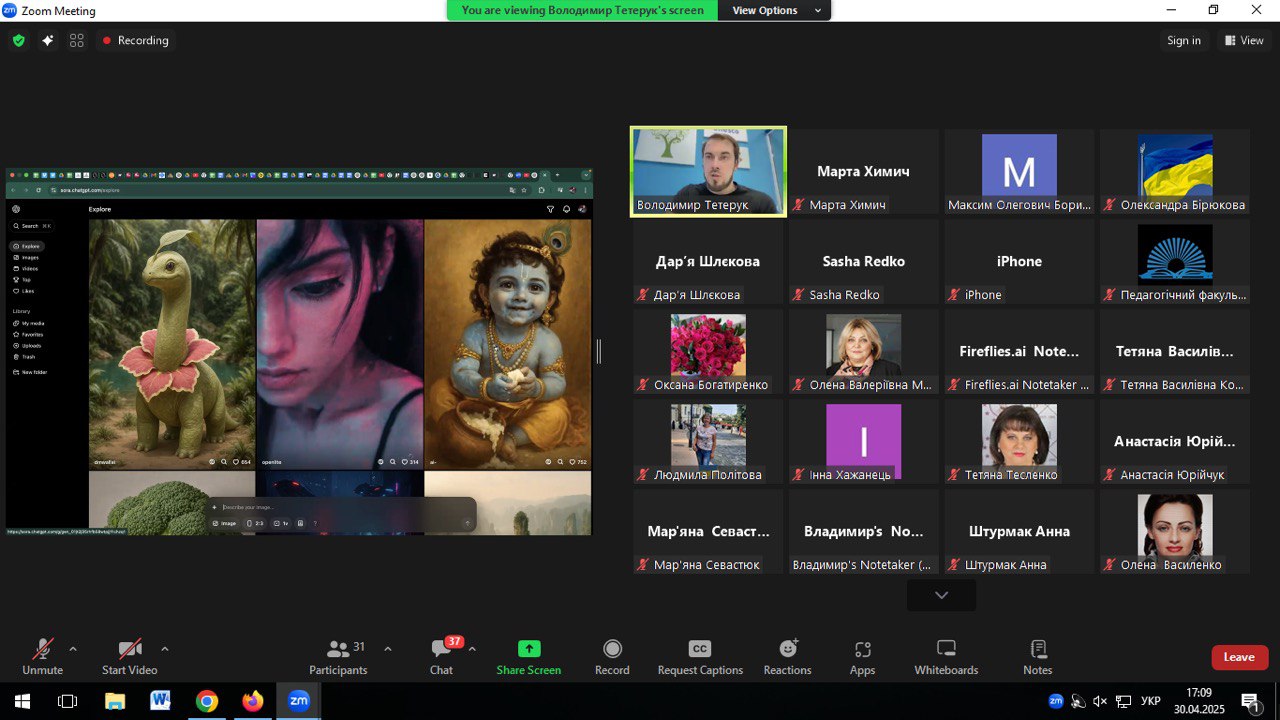This screenshot has height=720, width=1280.
Task: Show next page of participant gallery
Action: (x=941, y=595)
